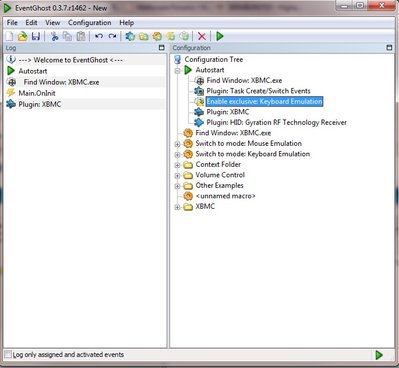The image size is (399, 368).
Task: Undo the last action
Action: pyautogui.click(x=99, y=36)
